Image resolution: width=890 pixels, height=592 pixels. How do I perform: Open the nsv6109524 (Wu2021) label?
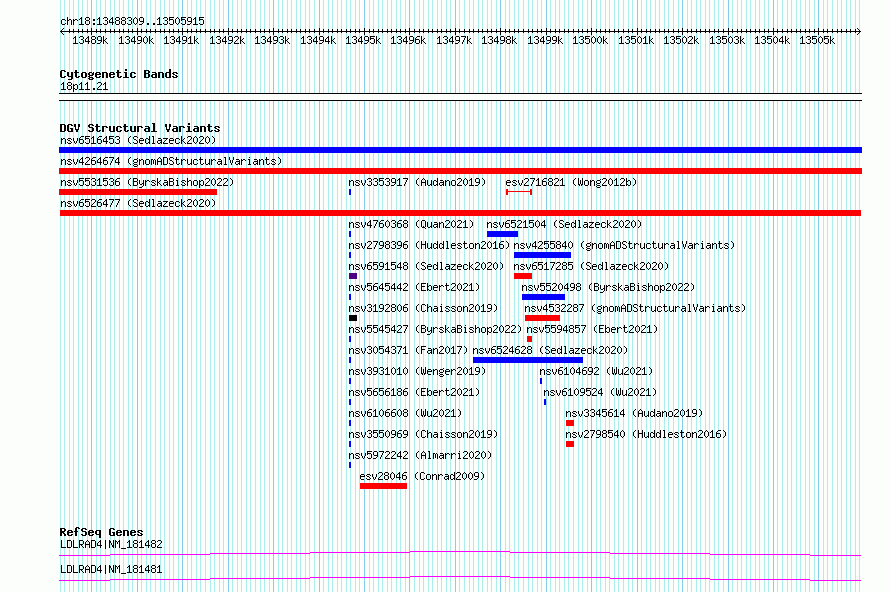tap(600, 392)
